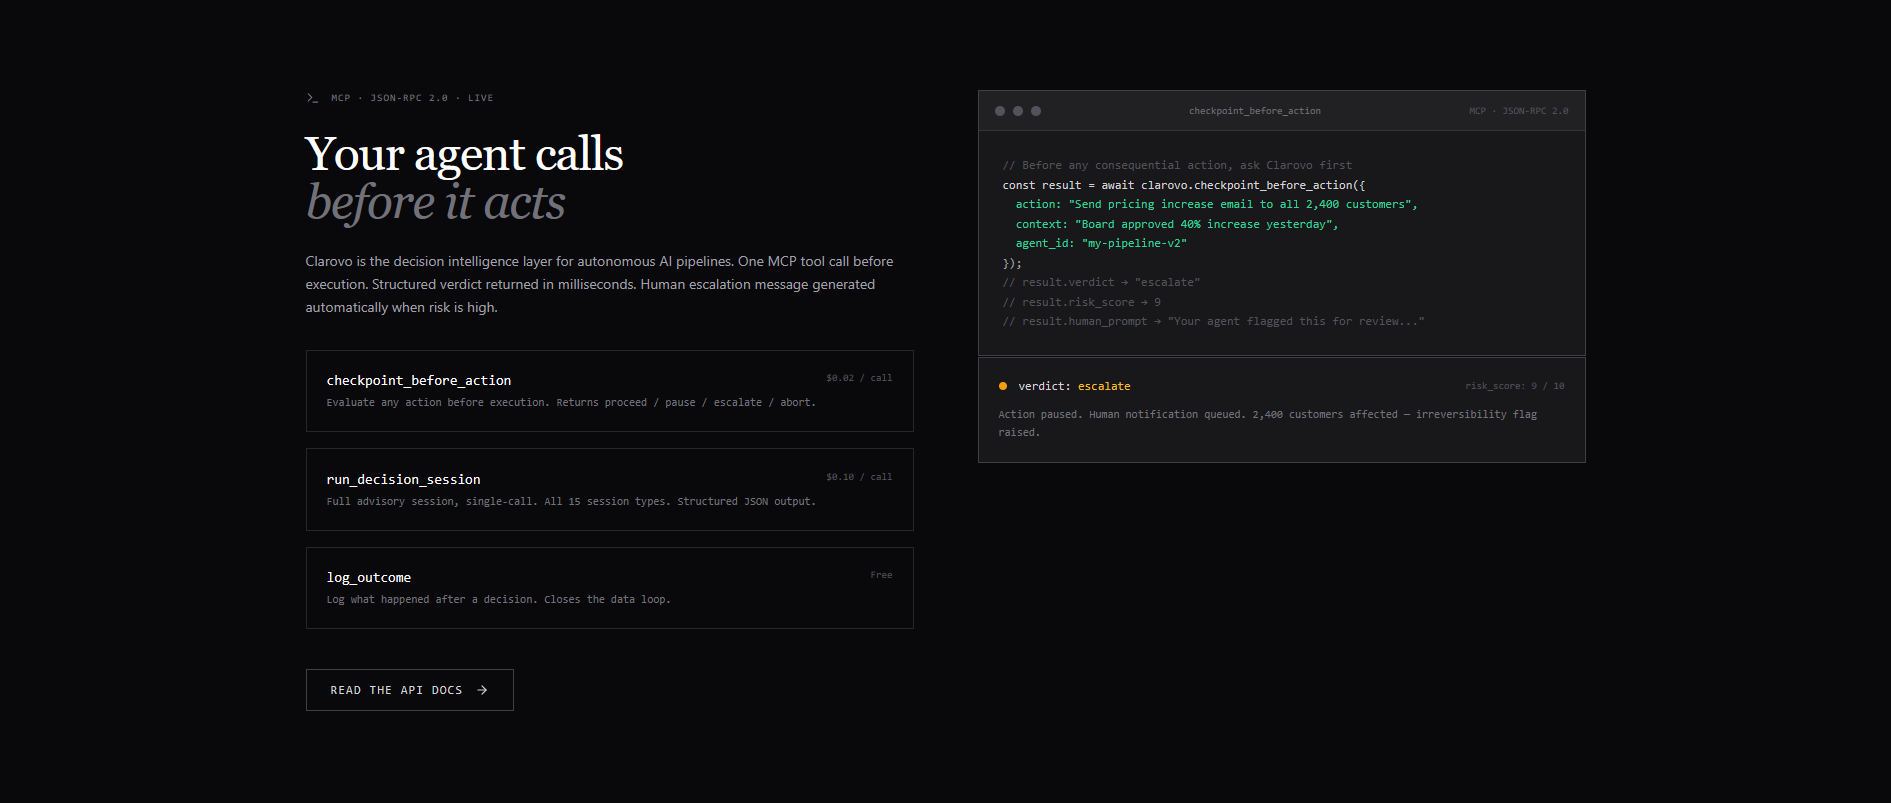Click the "Clarovo is the decision intelligence layer" paragraph
Image resolution: width=1891 pixels, height=803 pixels.
click(600, 285)
